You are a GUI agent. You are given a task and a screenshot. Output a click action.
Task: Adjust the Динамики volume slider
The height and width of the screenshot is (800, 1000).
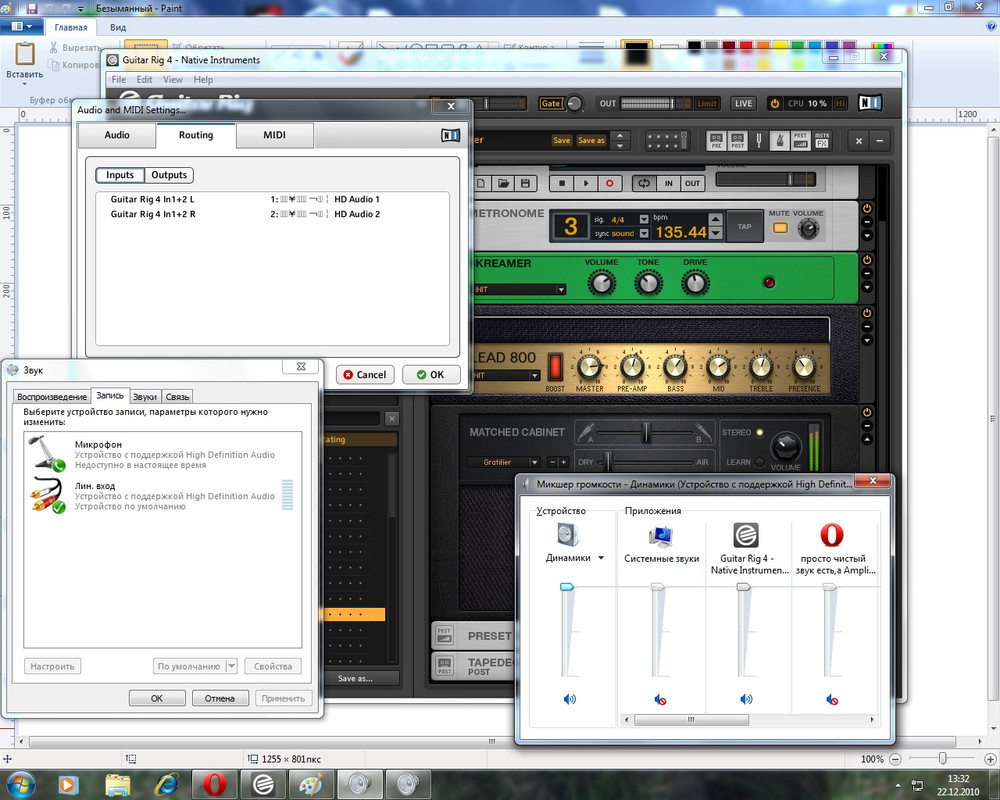567,587
